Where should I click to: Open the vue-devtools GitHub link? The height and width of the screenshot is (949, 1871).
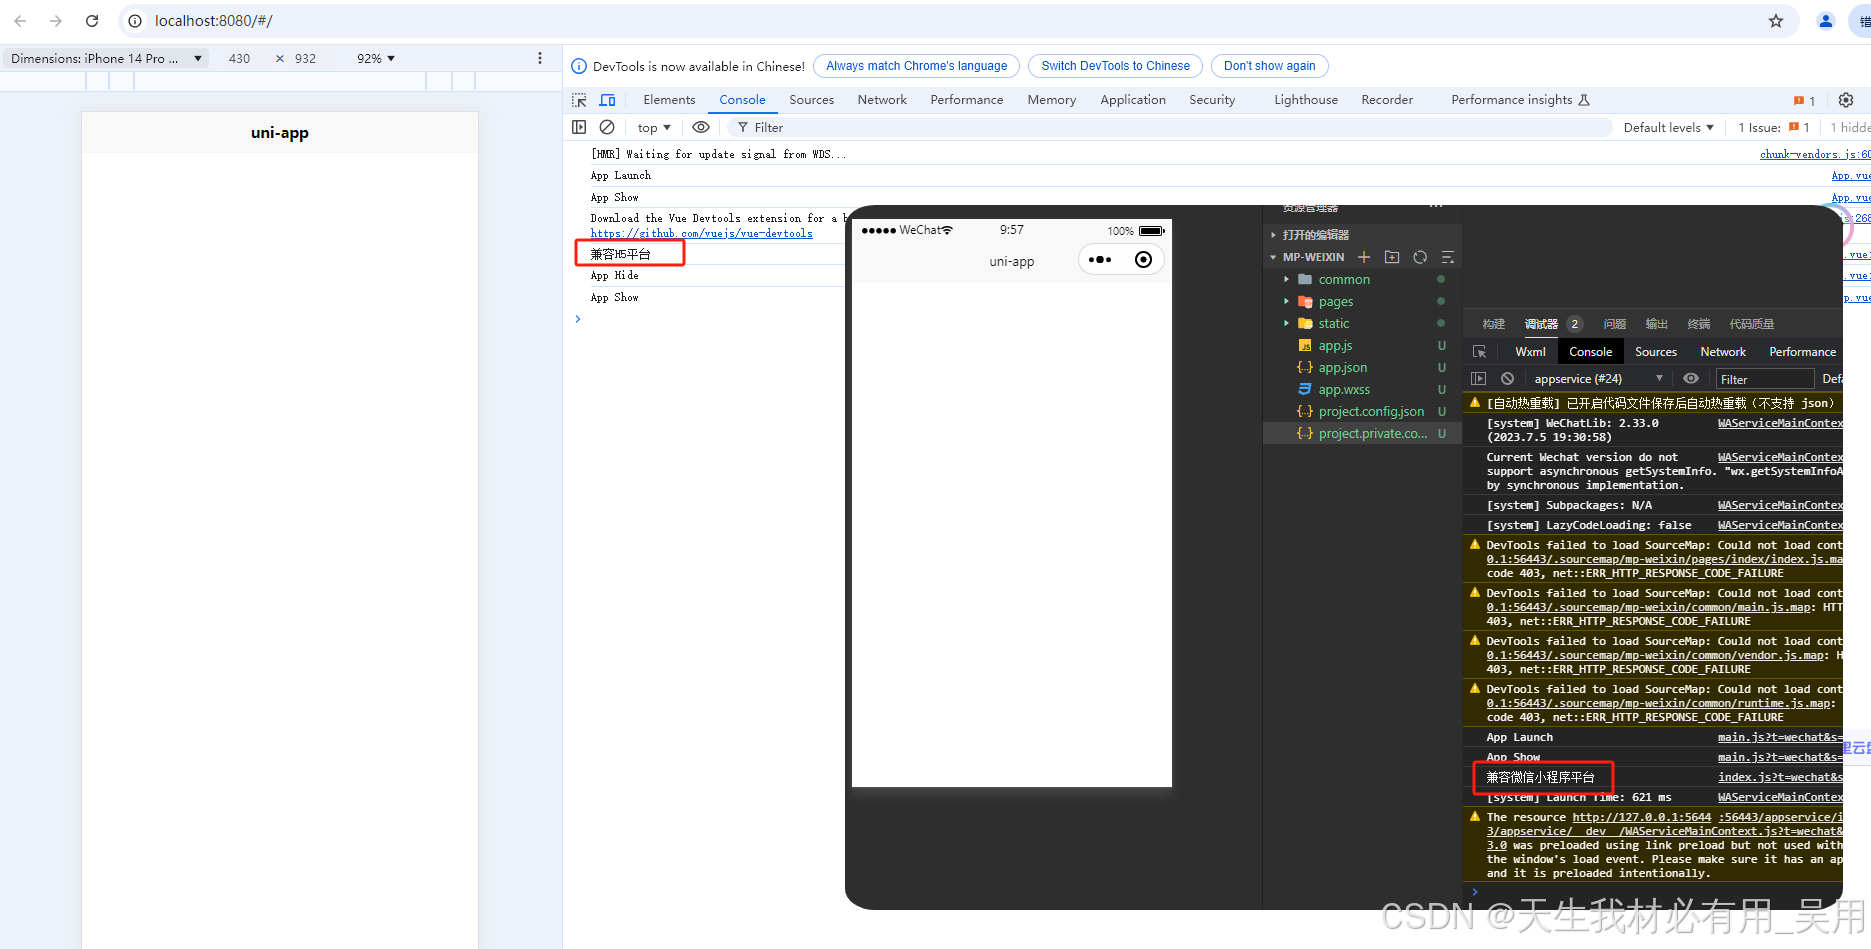coord(701,234)
